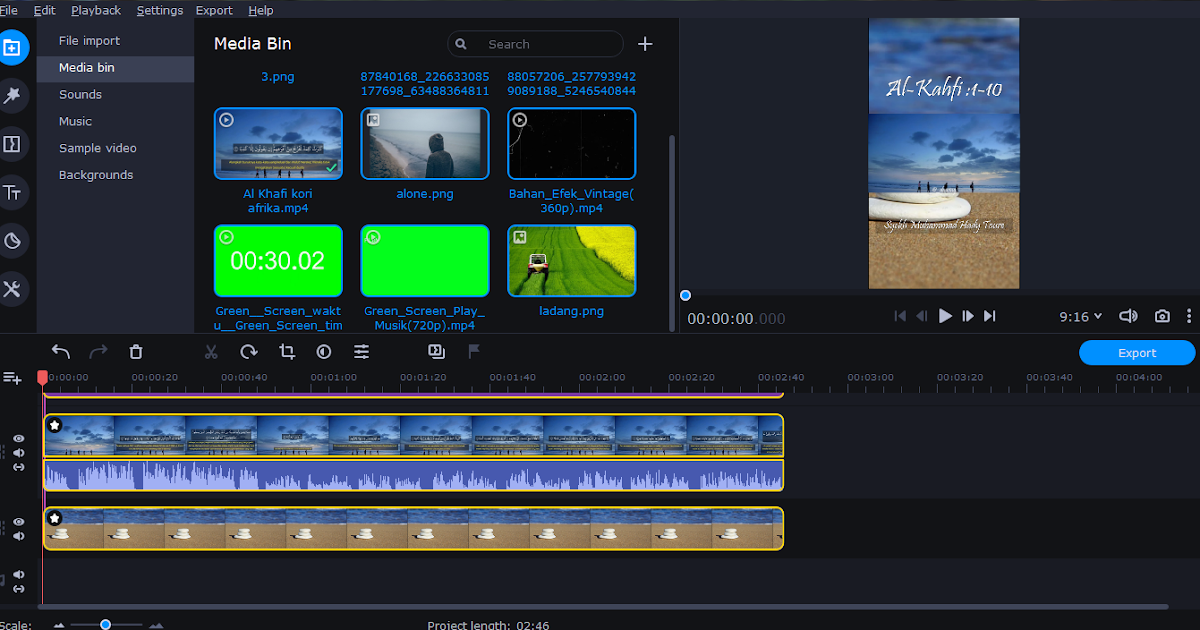Click the Rotate clip icon
Screen dimensions: 1200x630
tap(248, 351)
